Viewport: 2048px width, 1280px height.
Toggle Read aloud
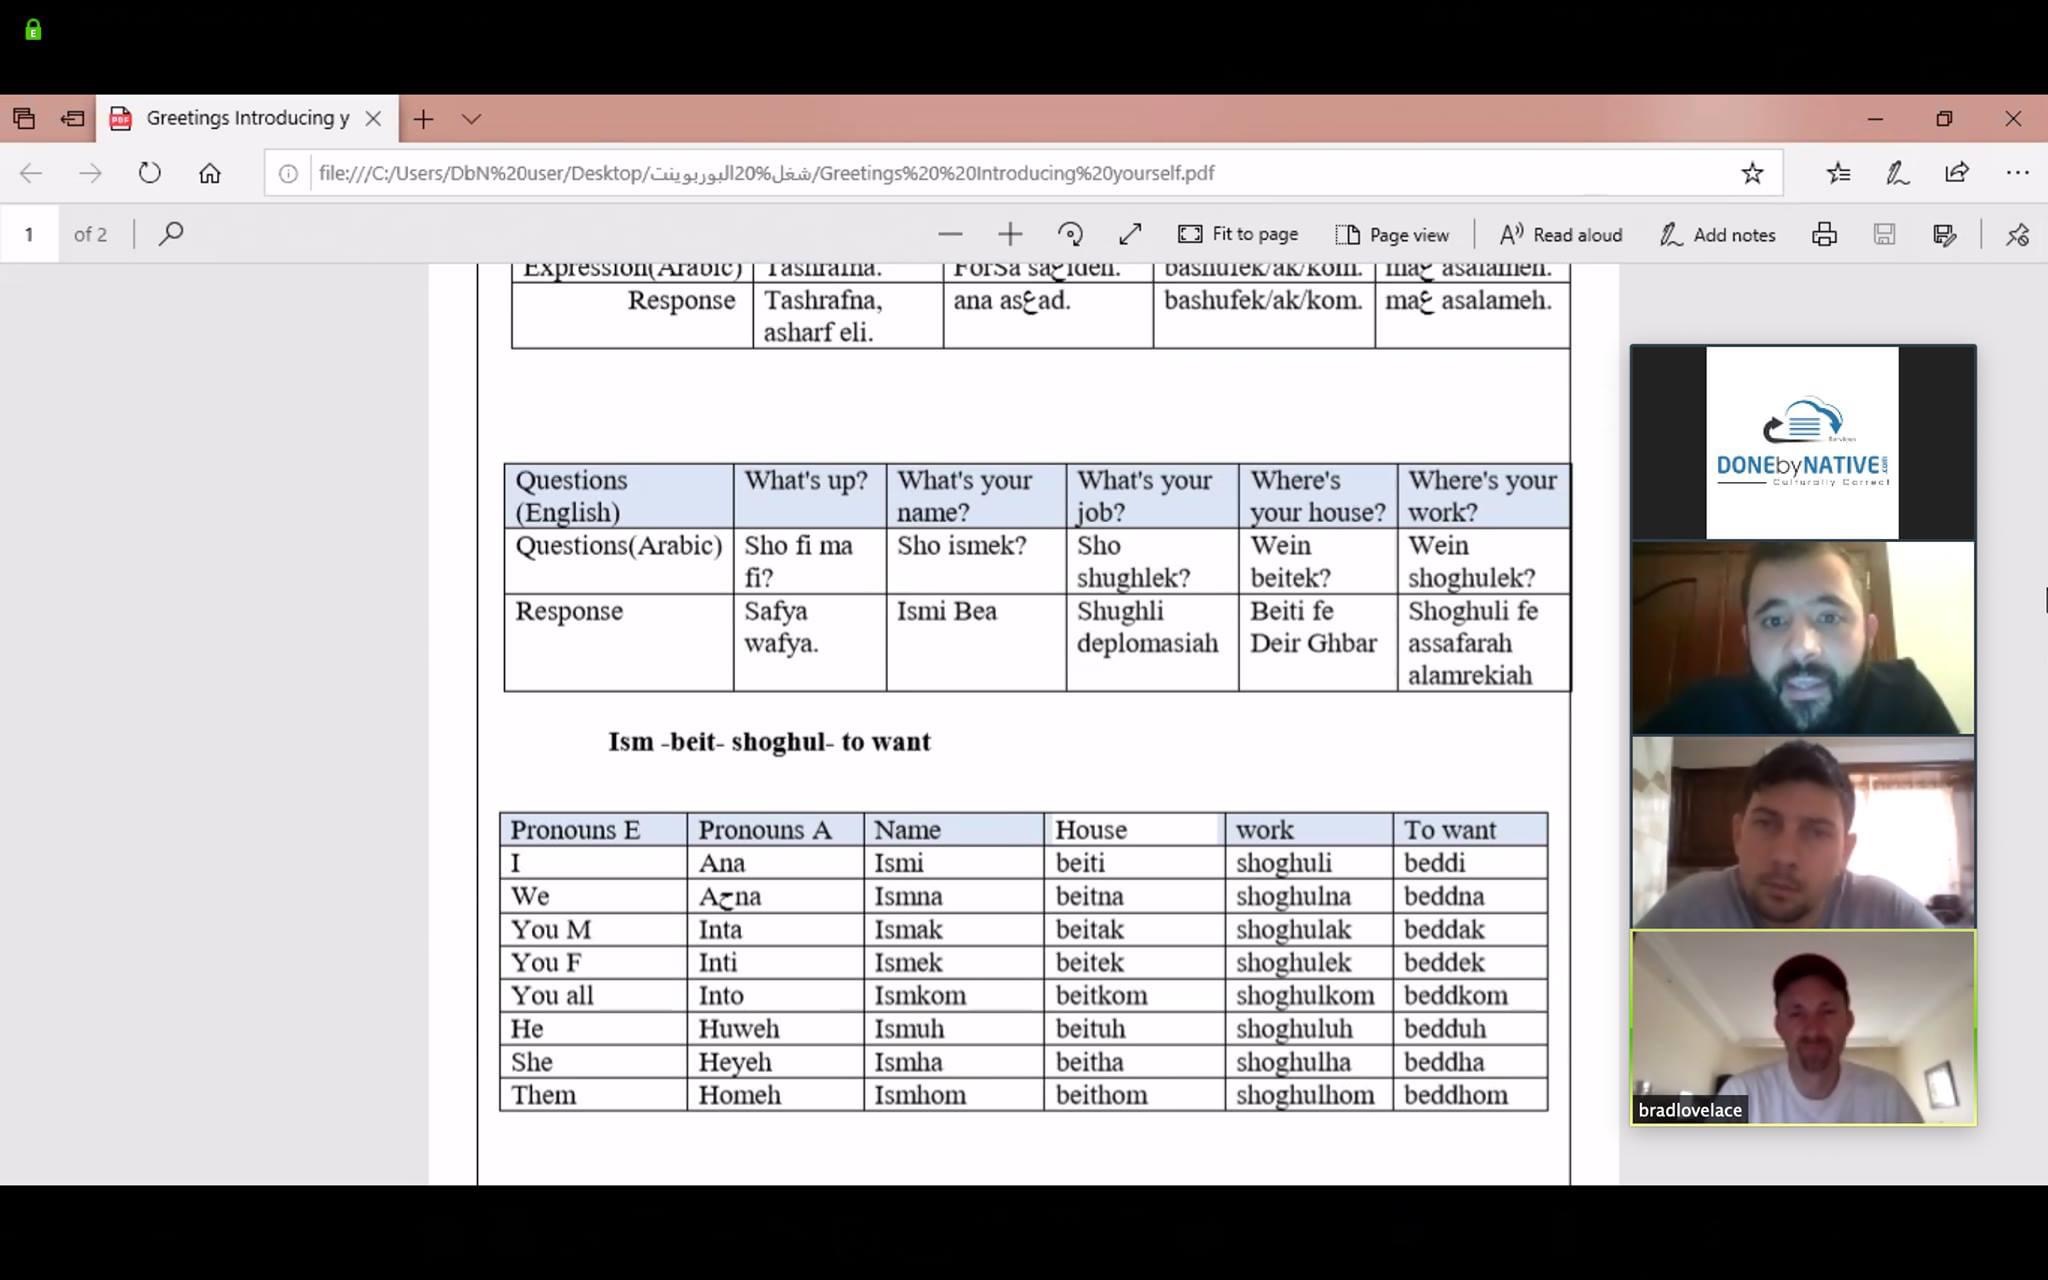tap(1561, 234)
